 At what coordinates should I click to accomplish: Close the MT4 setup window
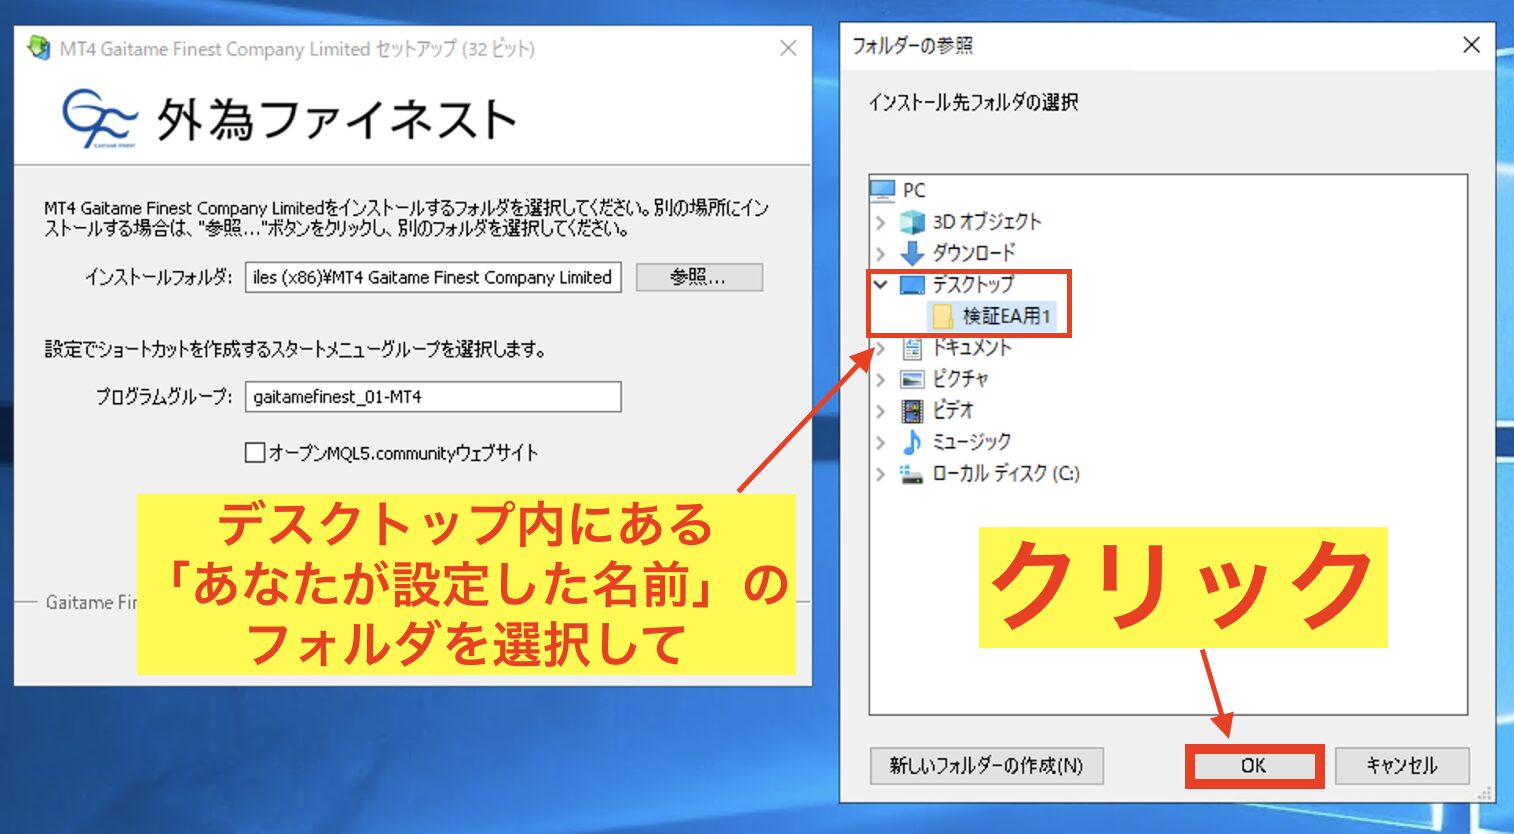coord(788,48)
